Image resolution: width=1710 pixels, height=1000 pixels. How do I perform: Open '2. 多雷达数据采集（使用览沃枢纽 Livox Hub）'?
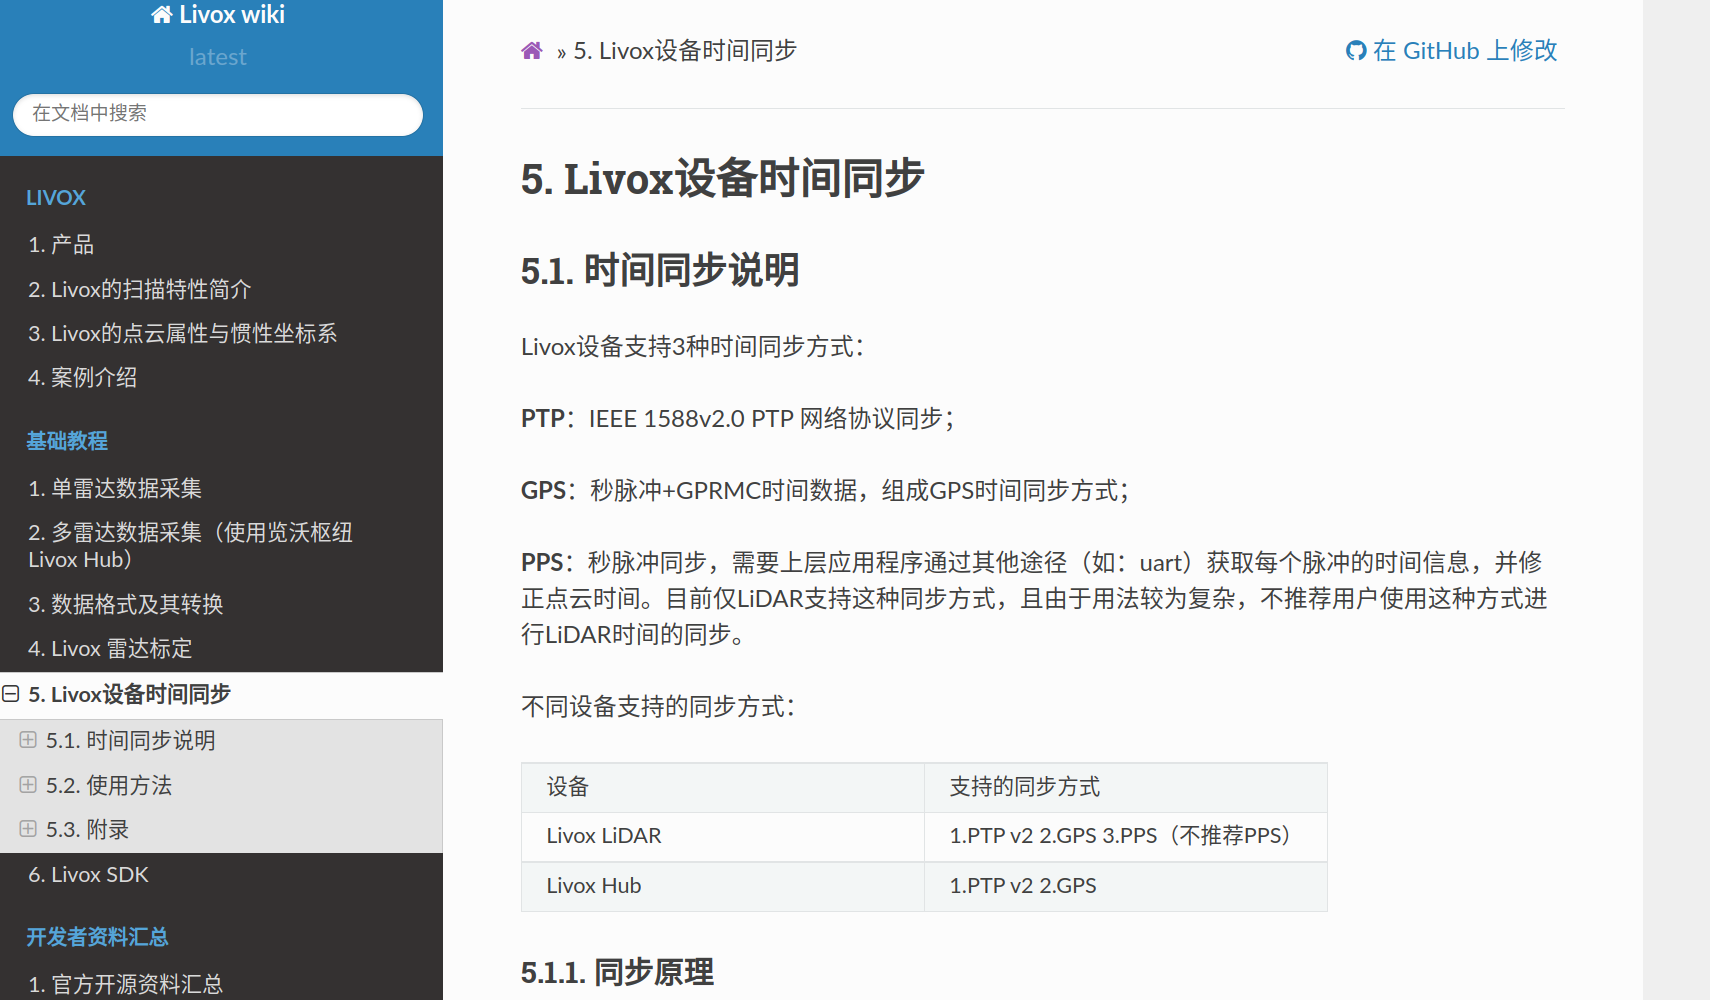[x=221, y=546]
